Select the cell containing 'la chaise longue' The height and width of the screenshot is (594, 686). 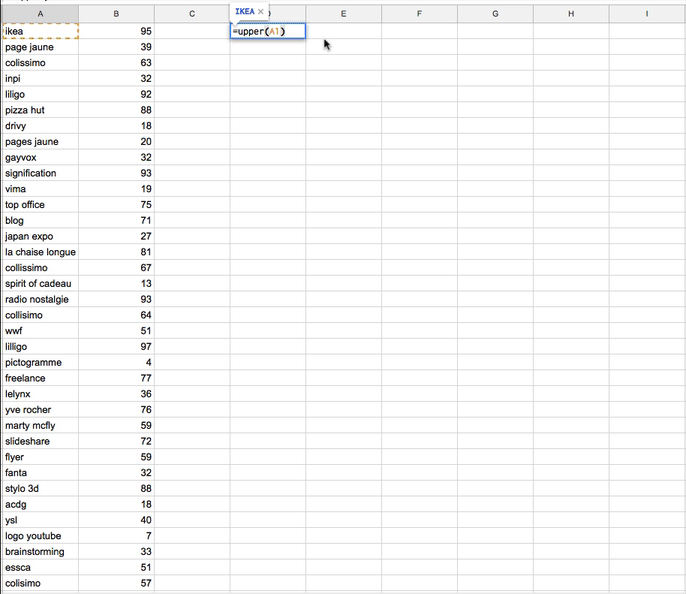tap(40, 252)
